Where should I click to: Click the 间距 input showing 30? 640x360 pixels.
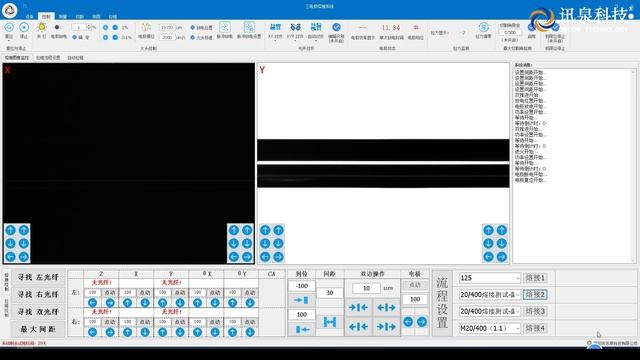(x=330, y=293)
